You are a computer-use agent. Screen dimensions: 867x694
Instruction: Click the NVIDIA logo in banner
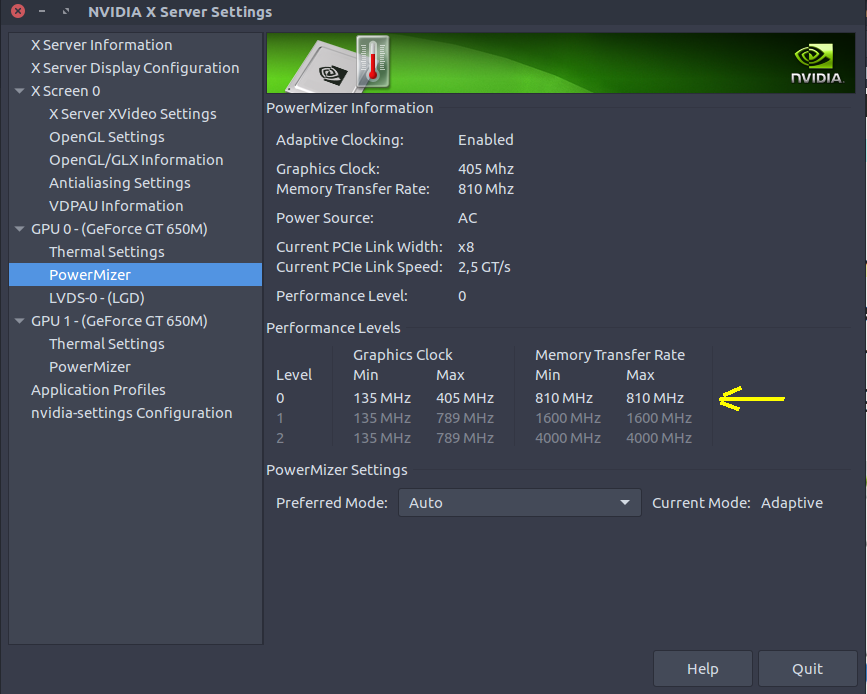pos(816,64)
